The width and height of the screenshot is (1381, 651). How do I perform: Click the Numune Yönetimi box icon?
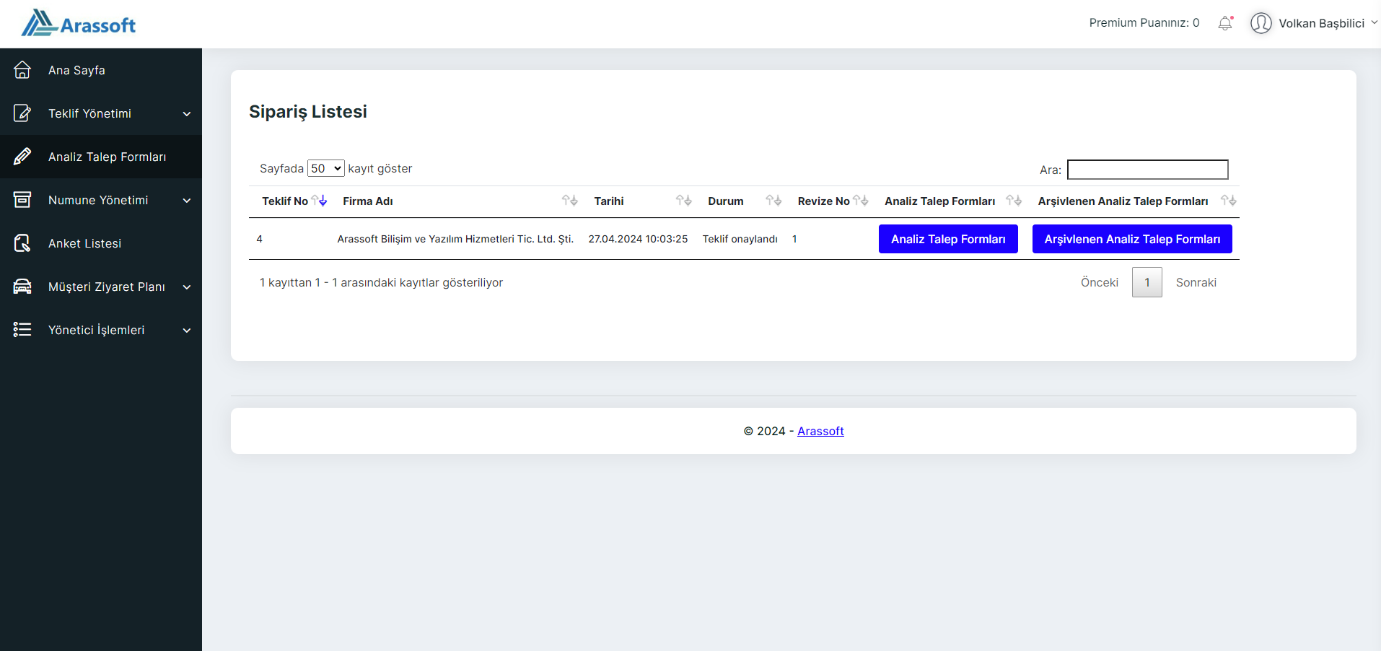click(22, 200)
